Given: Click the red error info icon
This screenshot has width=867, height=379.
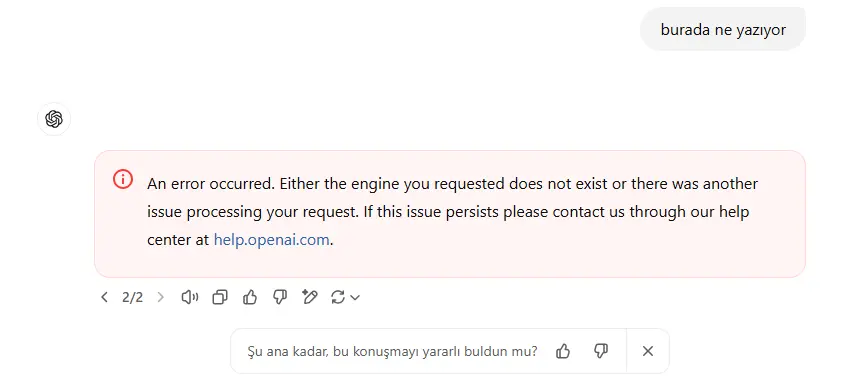Looking at the screenshot, I should point(123,179).
